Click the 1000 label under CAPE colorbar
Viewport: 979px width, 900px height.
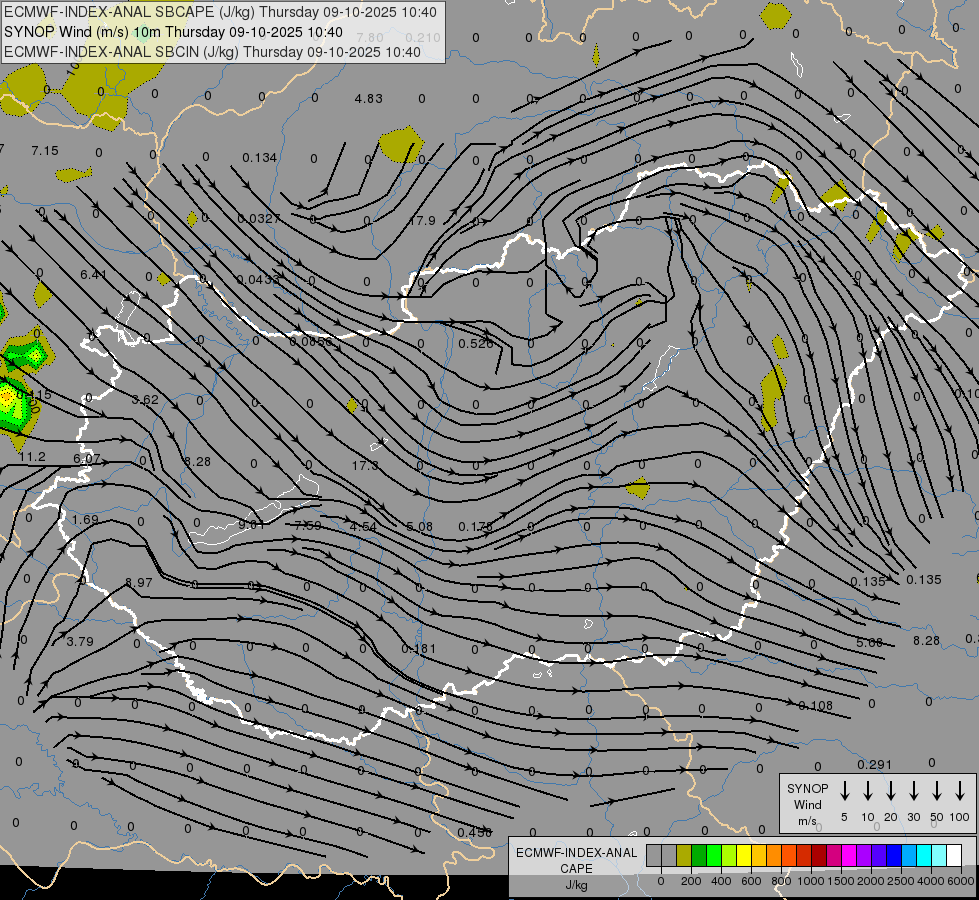tap(810, 881)
